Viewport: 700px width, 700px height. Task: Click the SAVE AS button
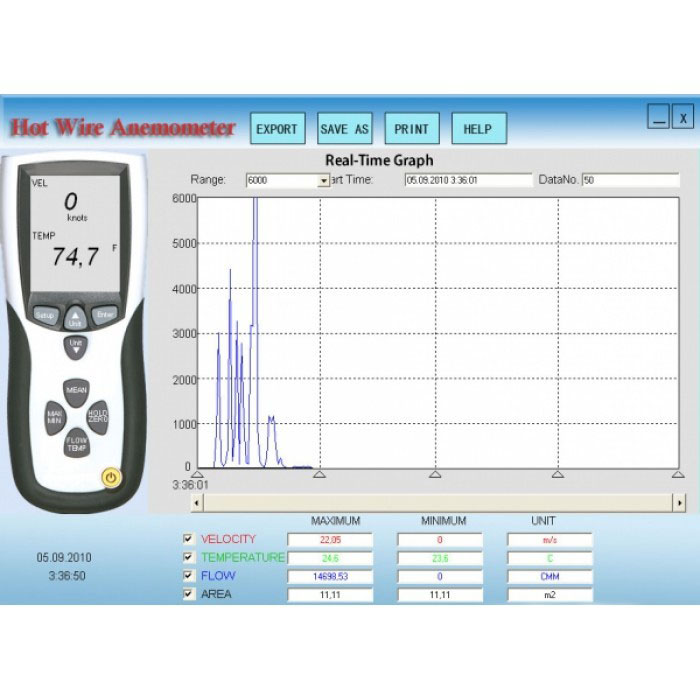coord(344,129)
